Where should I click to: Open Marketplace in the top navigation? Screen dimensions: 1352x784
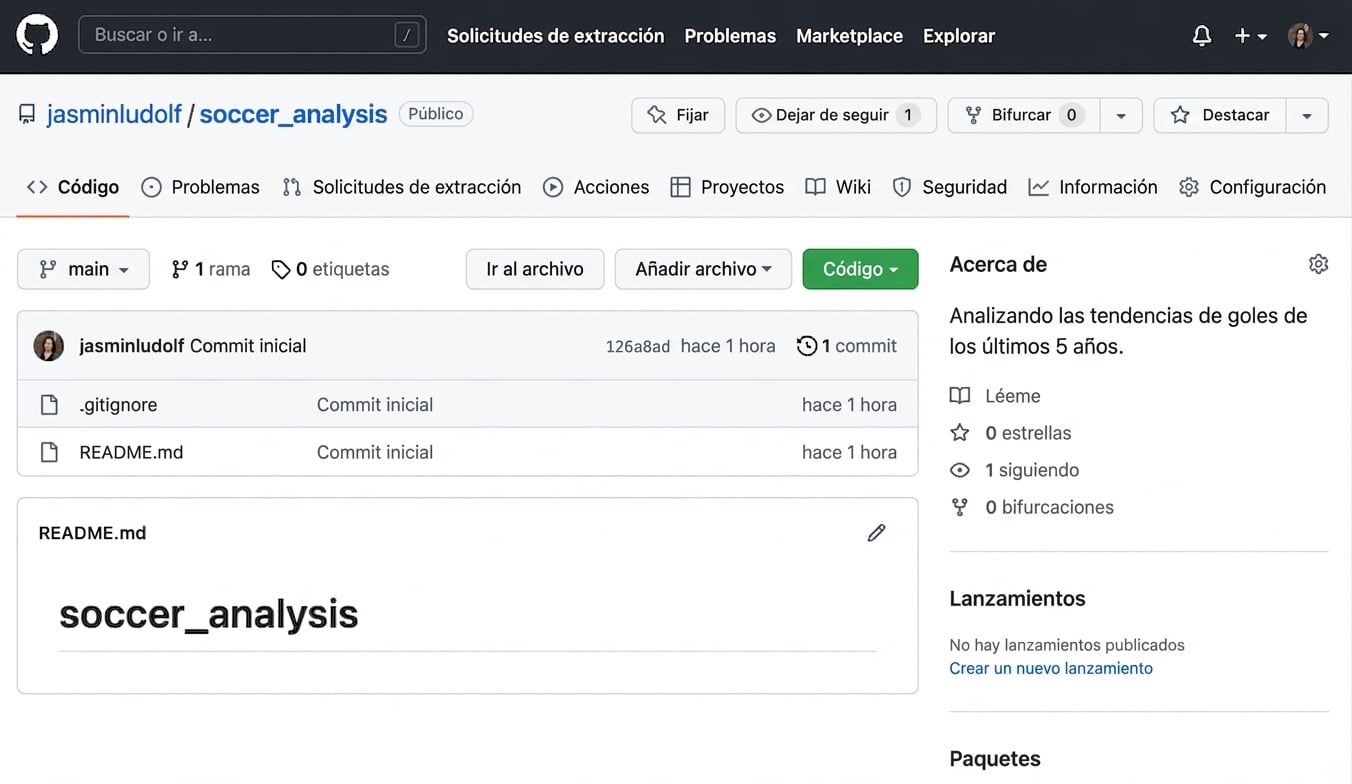[849, 36]
